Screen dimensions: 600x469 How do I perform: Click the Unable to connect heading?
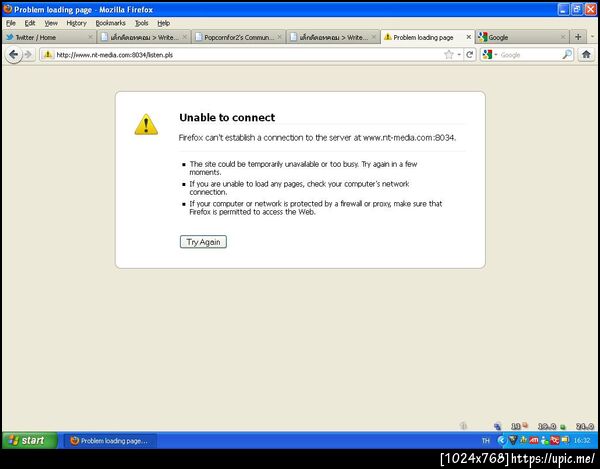[227, 117]
